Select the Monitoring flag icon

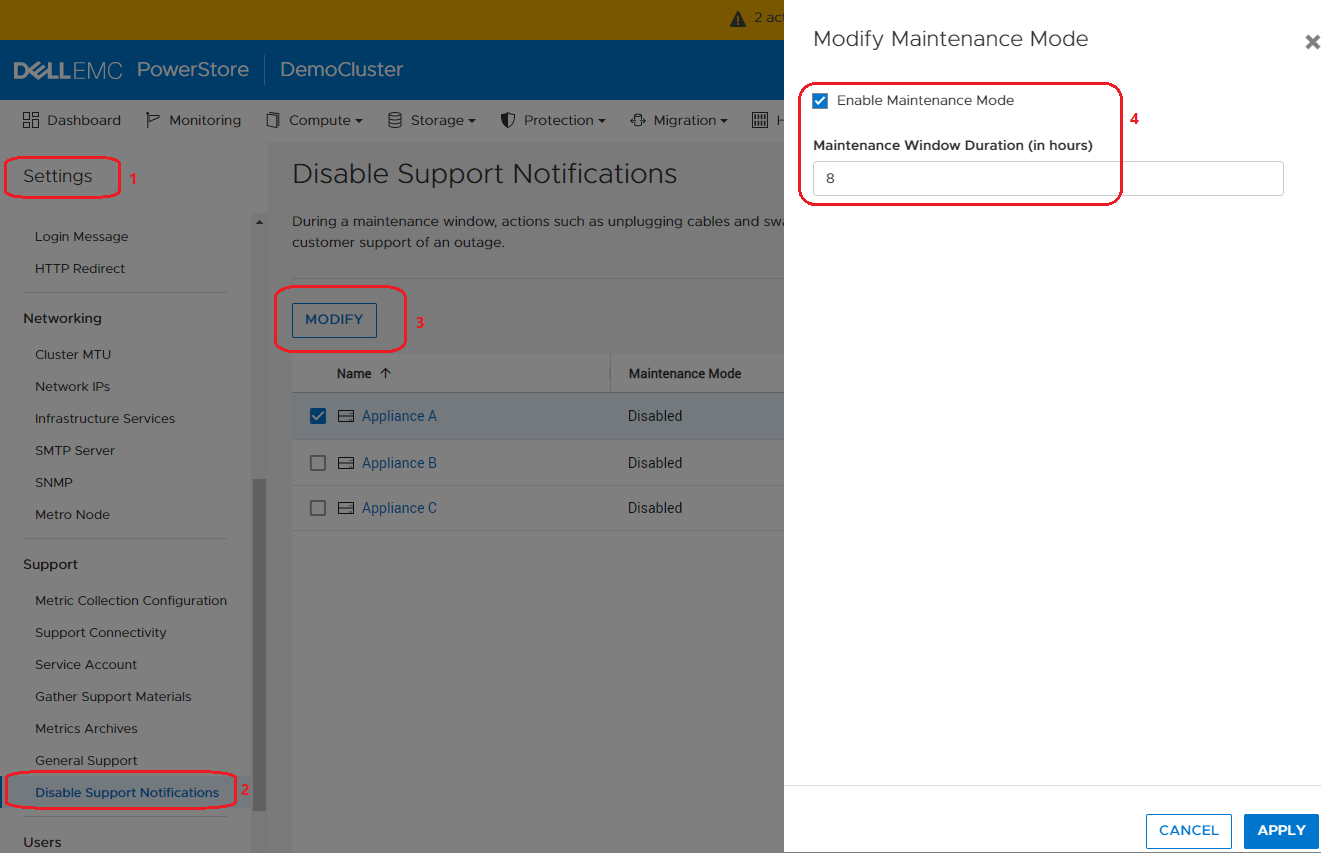coord(150,120)
